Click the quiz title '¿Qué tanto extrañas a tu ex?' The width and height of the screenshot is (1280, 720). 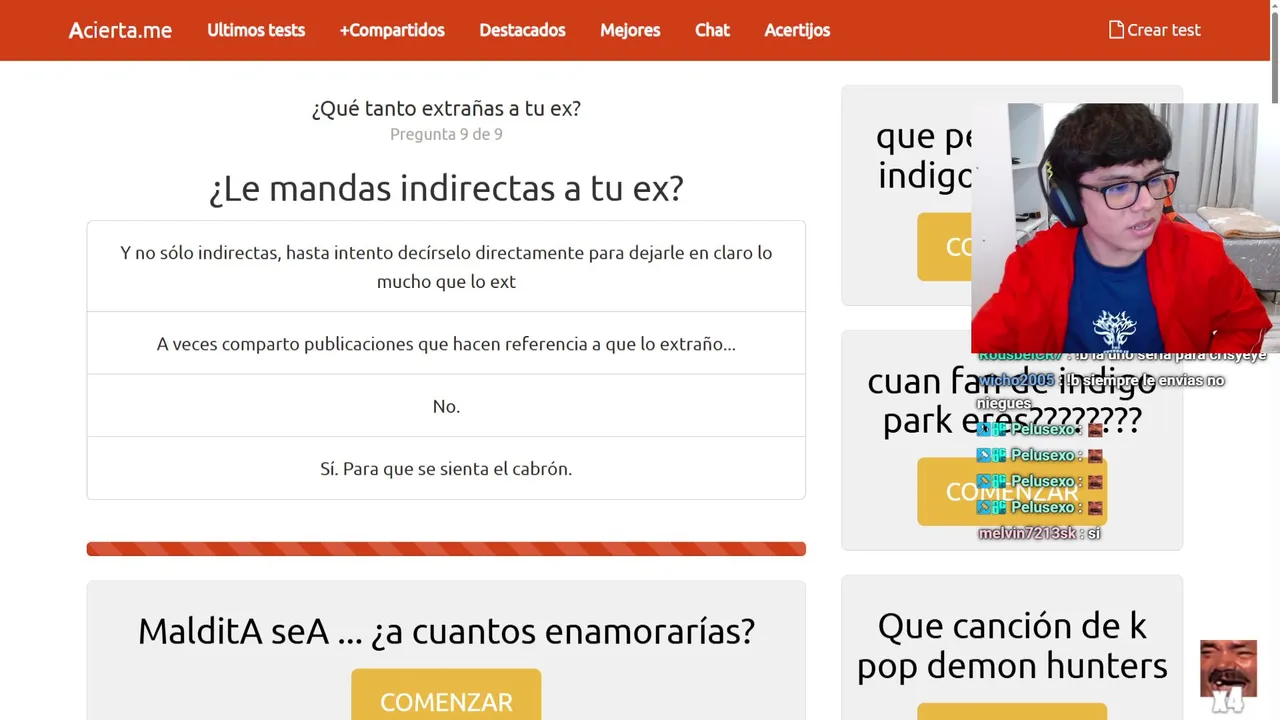click(x=446, y=108)
